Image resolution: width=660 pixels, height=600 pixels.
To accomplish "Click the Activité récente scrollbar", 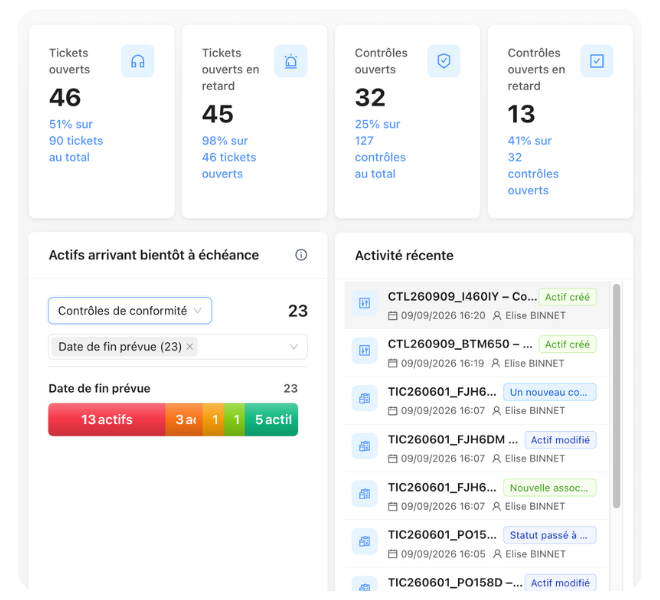I will (617, 396).
